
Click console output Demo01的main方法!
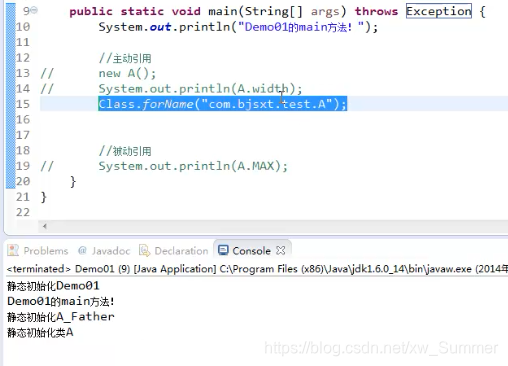(x=61, y=301)
